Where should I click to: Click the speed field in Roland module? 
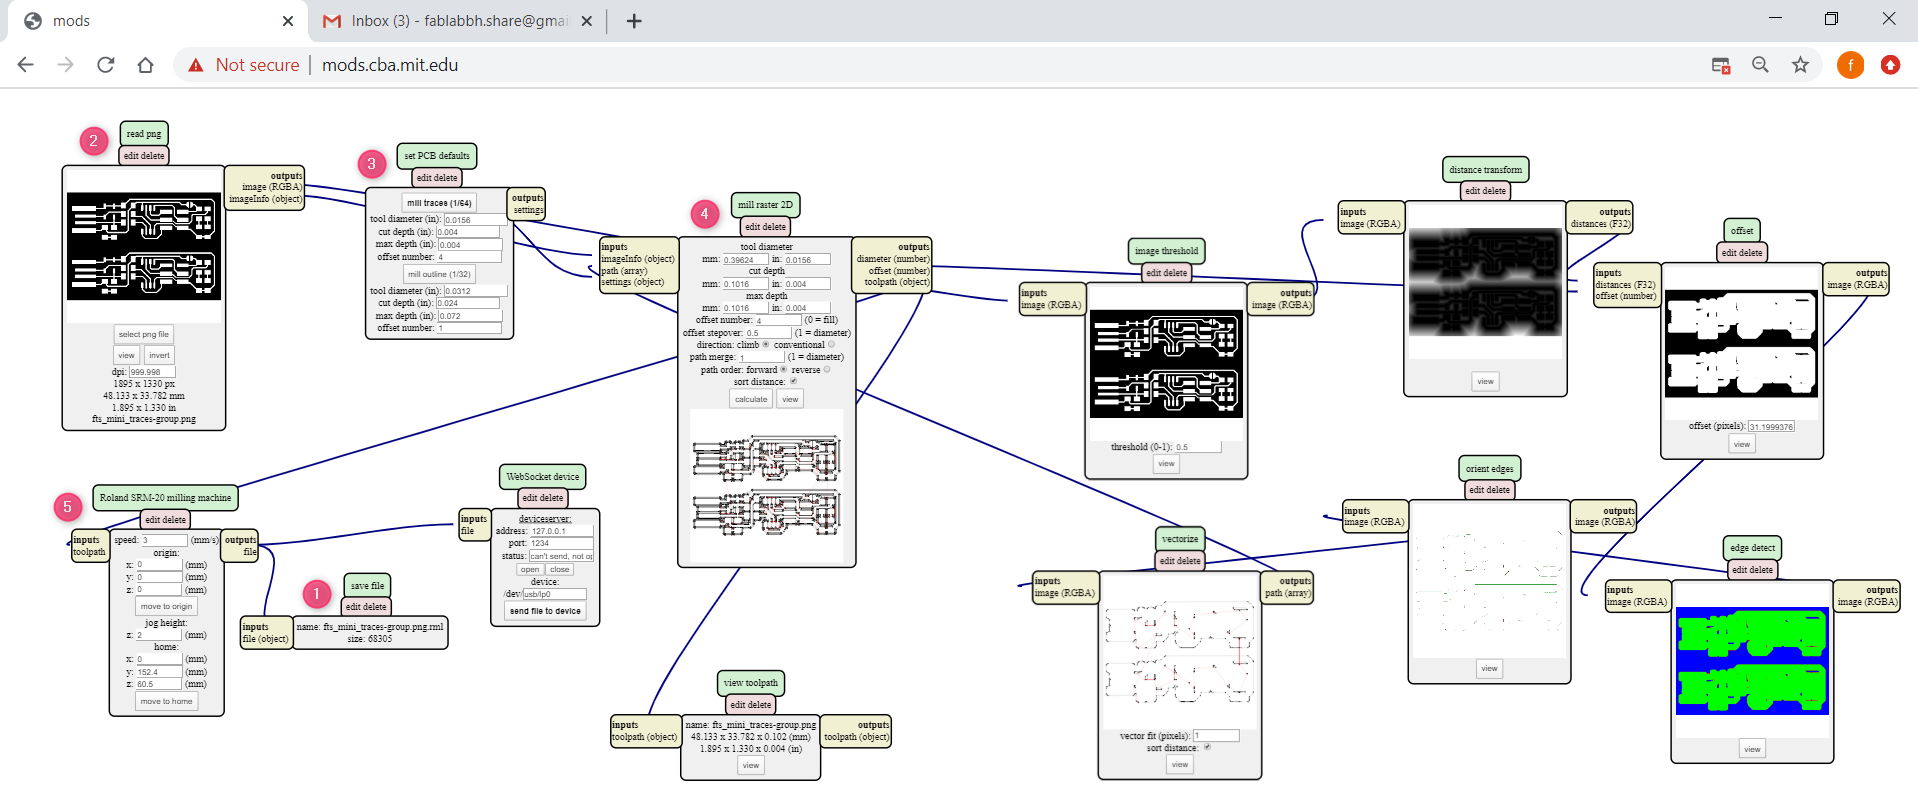tap(164, 540)
